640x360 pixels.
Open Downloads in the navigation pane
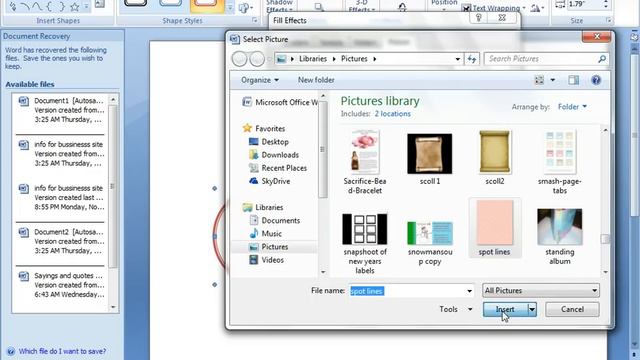point(274,155)
